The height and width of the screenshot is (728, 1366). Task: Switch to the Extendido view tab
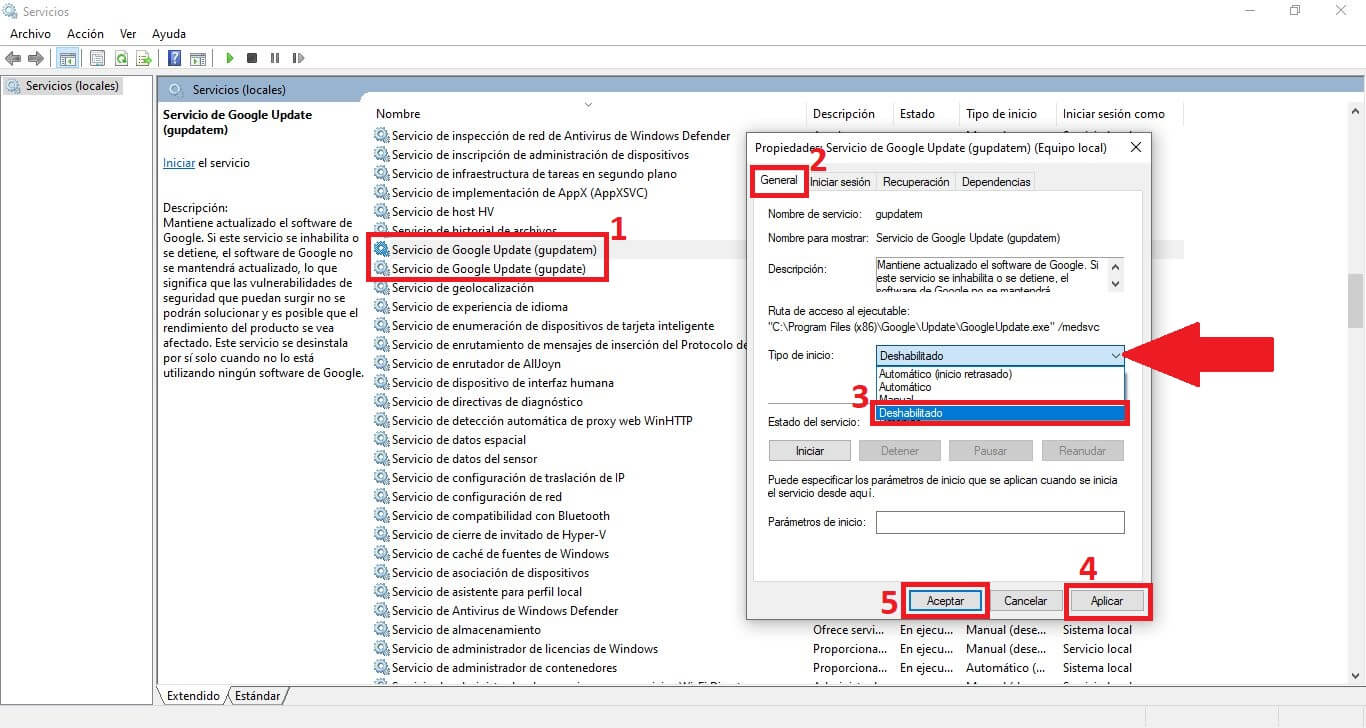coord(194,695)
